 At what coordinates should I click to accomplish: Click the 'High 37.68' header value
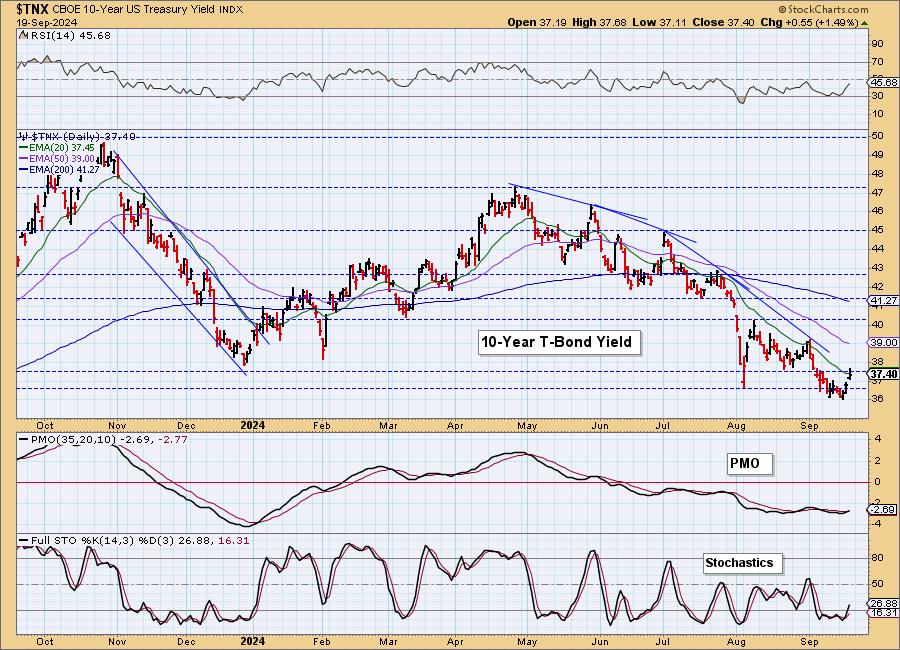pyautogui.click(x=600, y=22)
